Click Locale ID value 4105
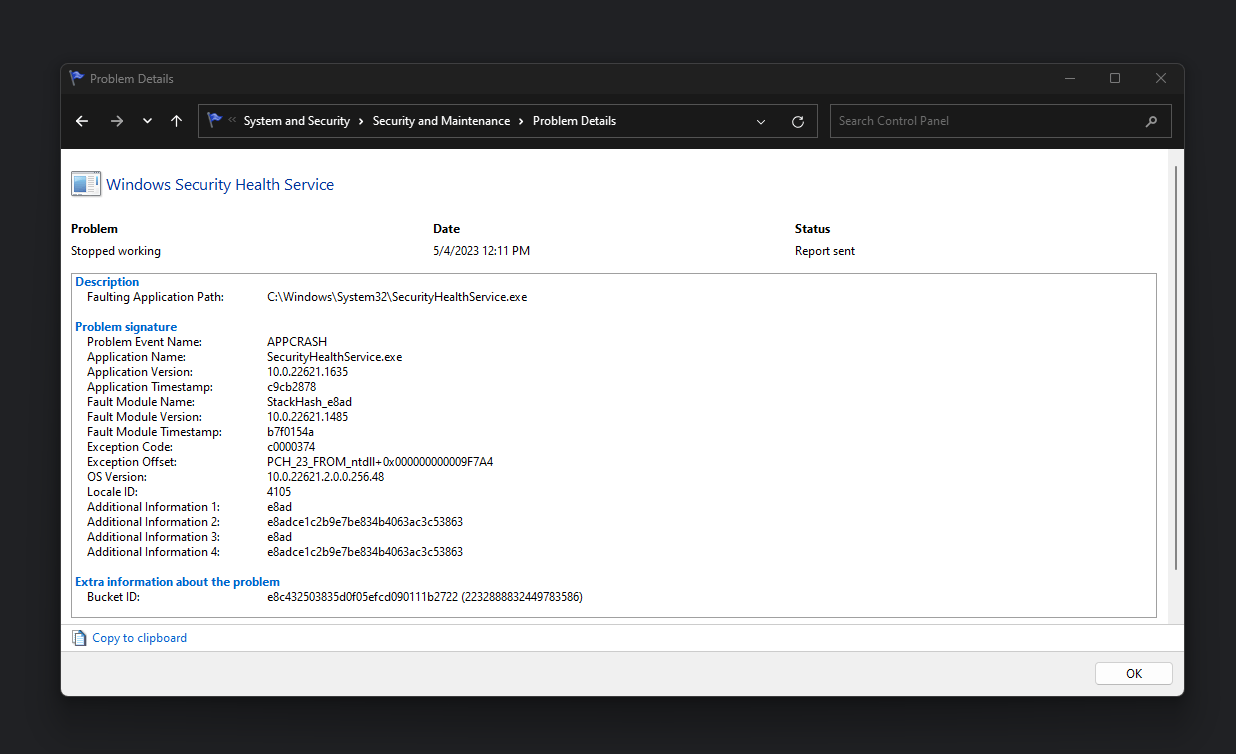Screen dimensions: 1236x754 tap(279, 492)
